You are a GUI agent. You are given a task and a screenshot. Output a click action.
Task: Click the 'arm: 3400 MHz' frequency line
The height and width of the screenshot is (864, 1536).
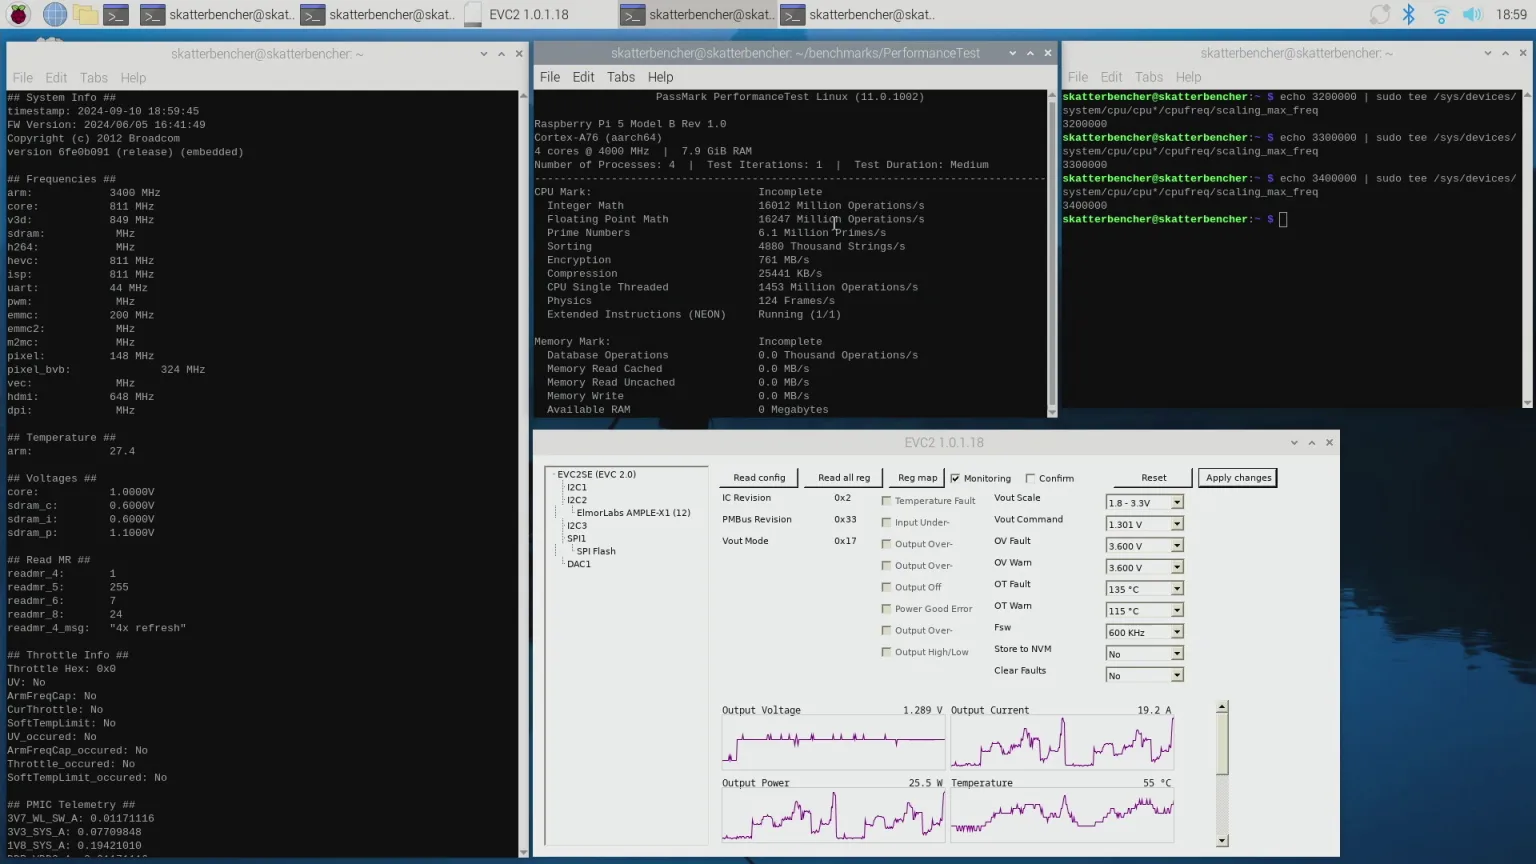pyautogui.click(x=84, y=193)
